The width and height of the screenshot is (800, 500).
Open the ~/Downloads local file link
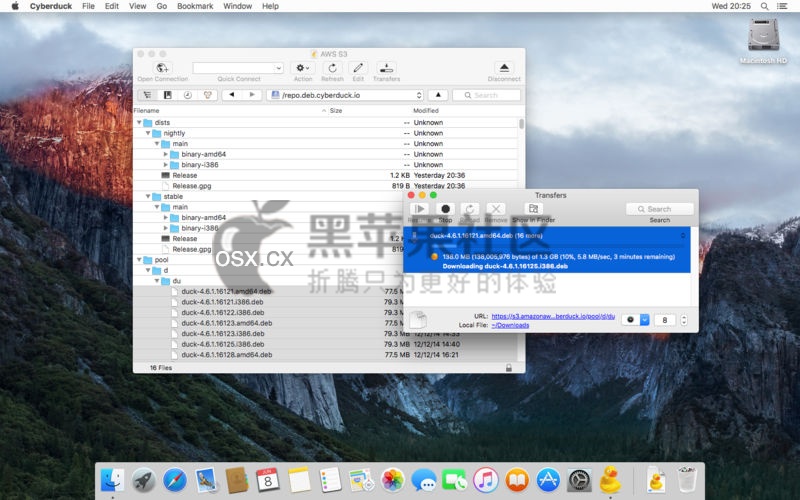coord(510,325)
